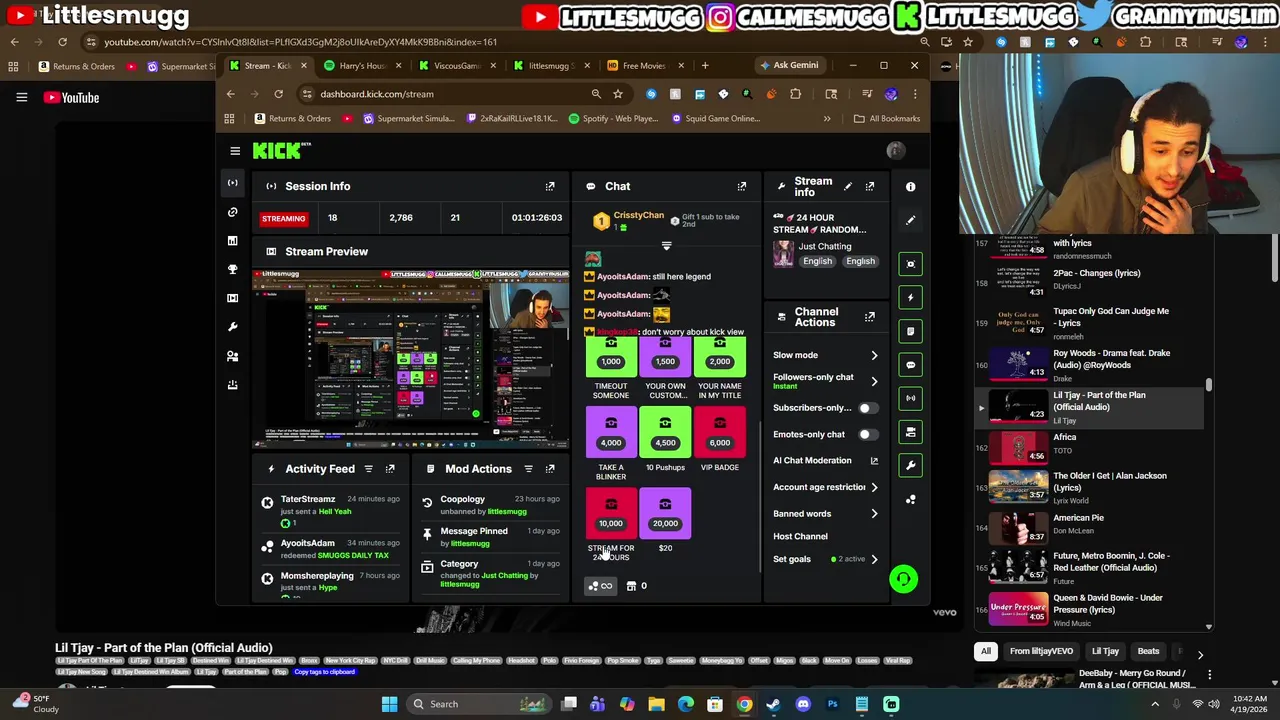This screenshot has width=1280, height=720.
Task: Open the wrench settings icon in Kick left sidebar
Action: pos(233,327)
